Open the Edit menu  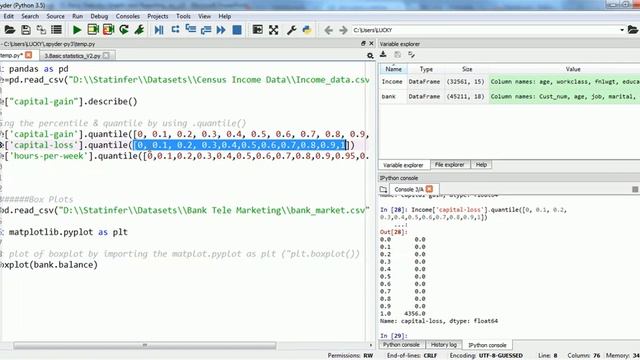click(x=9, y=16)
